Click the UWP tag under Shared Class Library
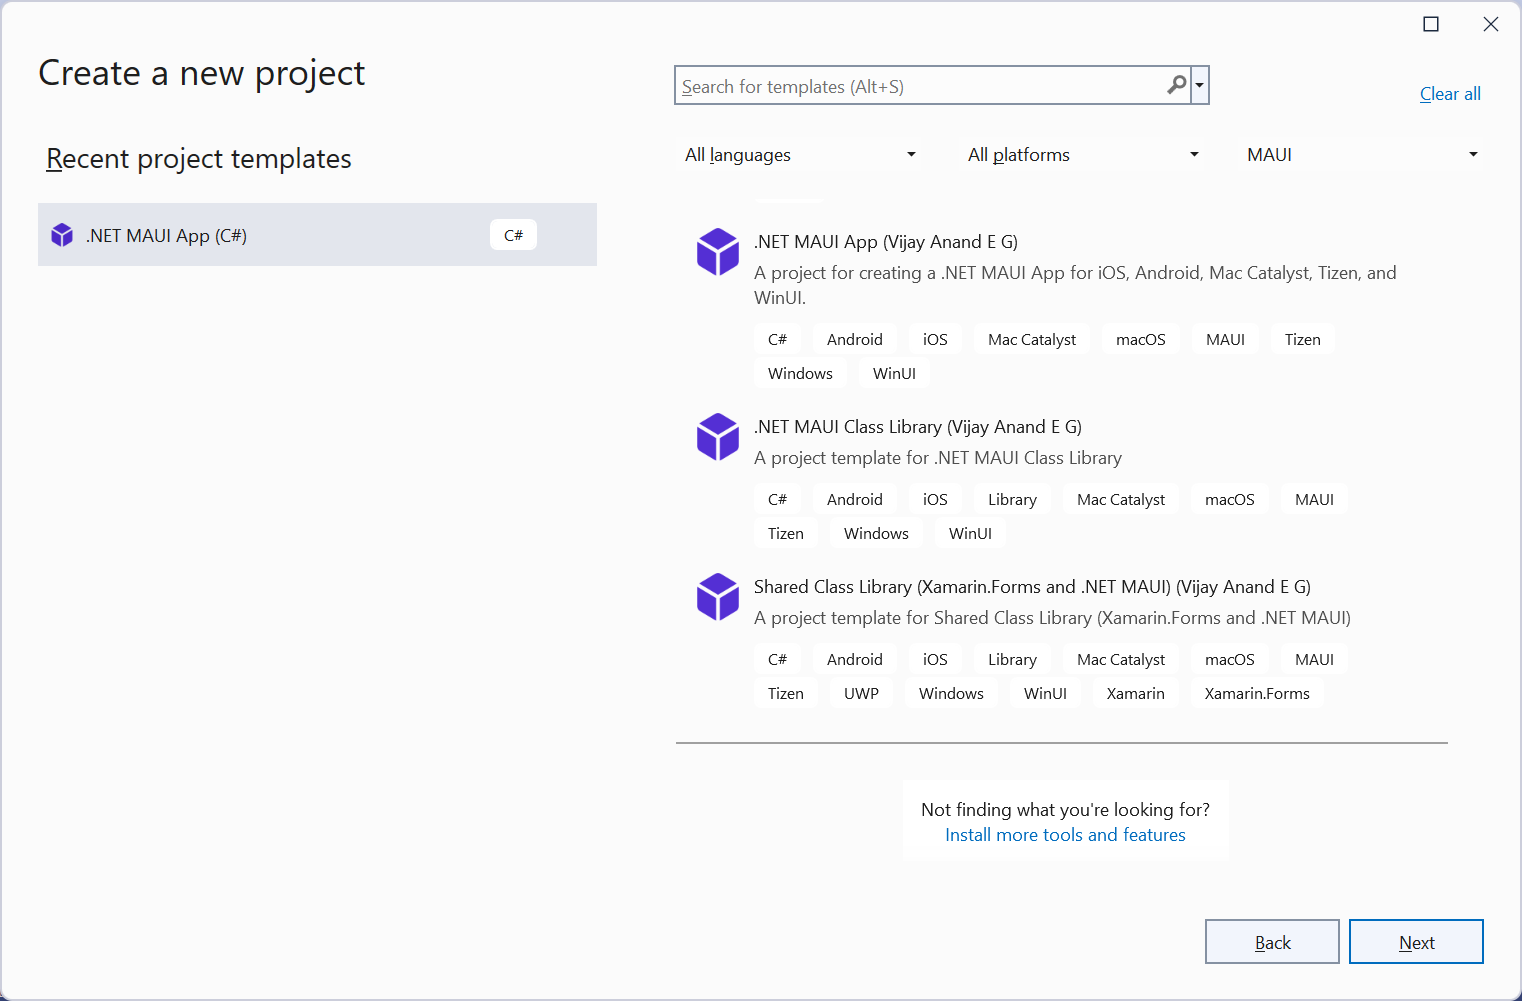 [x=861, y=694]
